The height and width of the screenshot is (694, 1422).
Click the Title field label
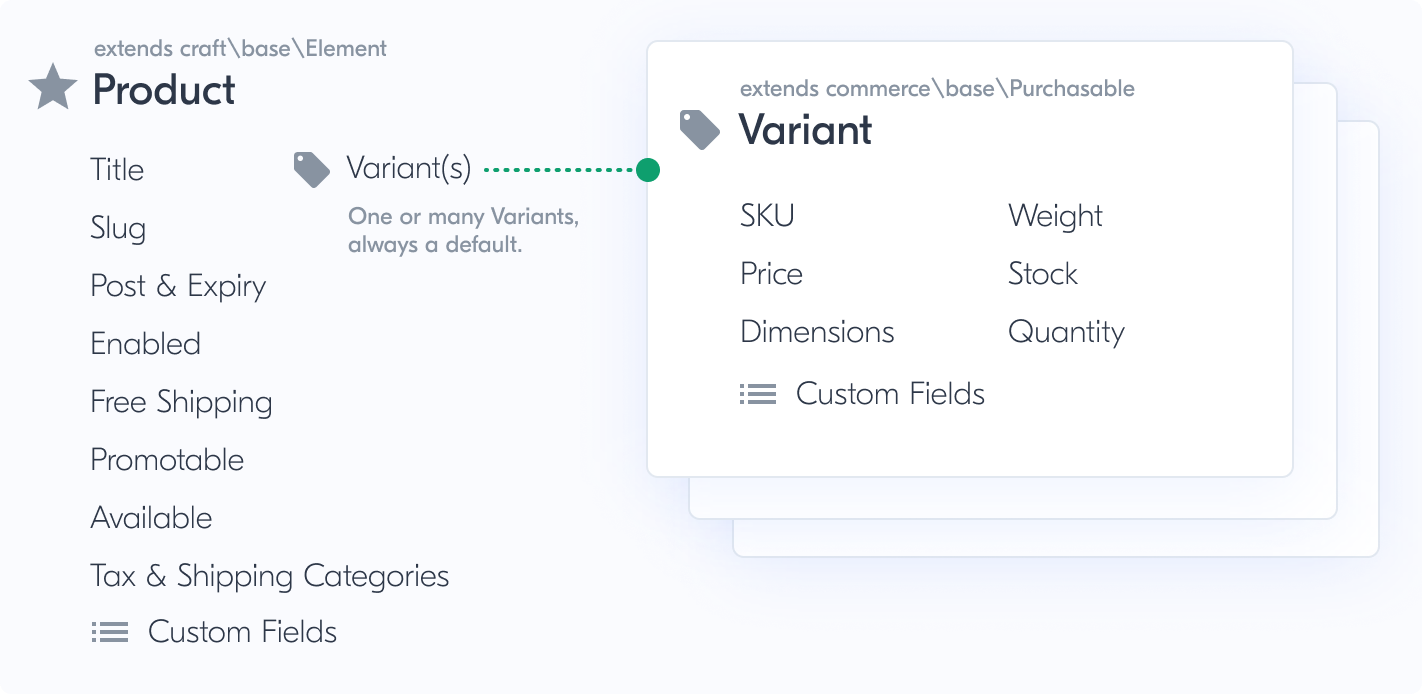point(117,170)
